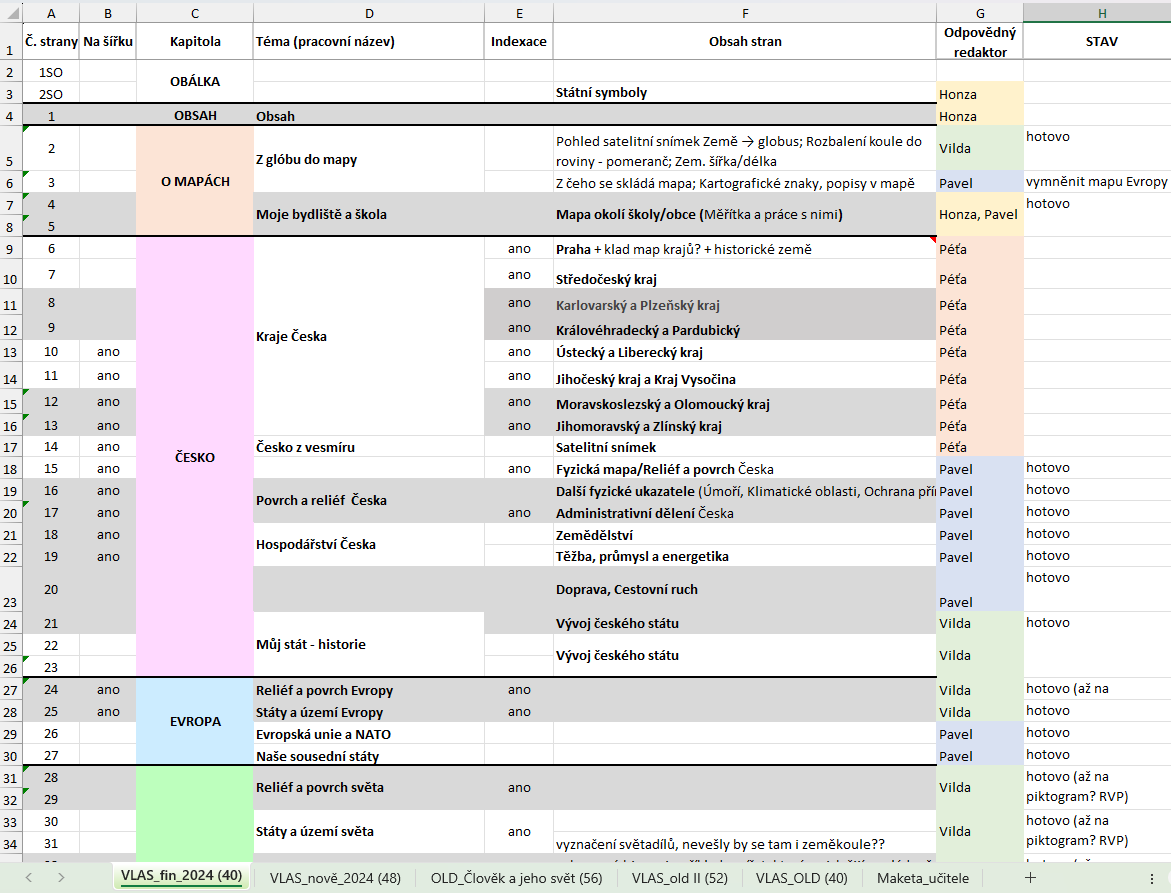Click 'Státy a území světa' cell
This screenshot has height=893, width=1171.
click(x=369, y=831)
